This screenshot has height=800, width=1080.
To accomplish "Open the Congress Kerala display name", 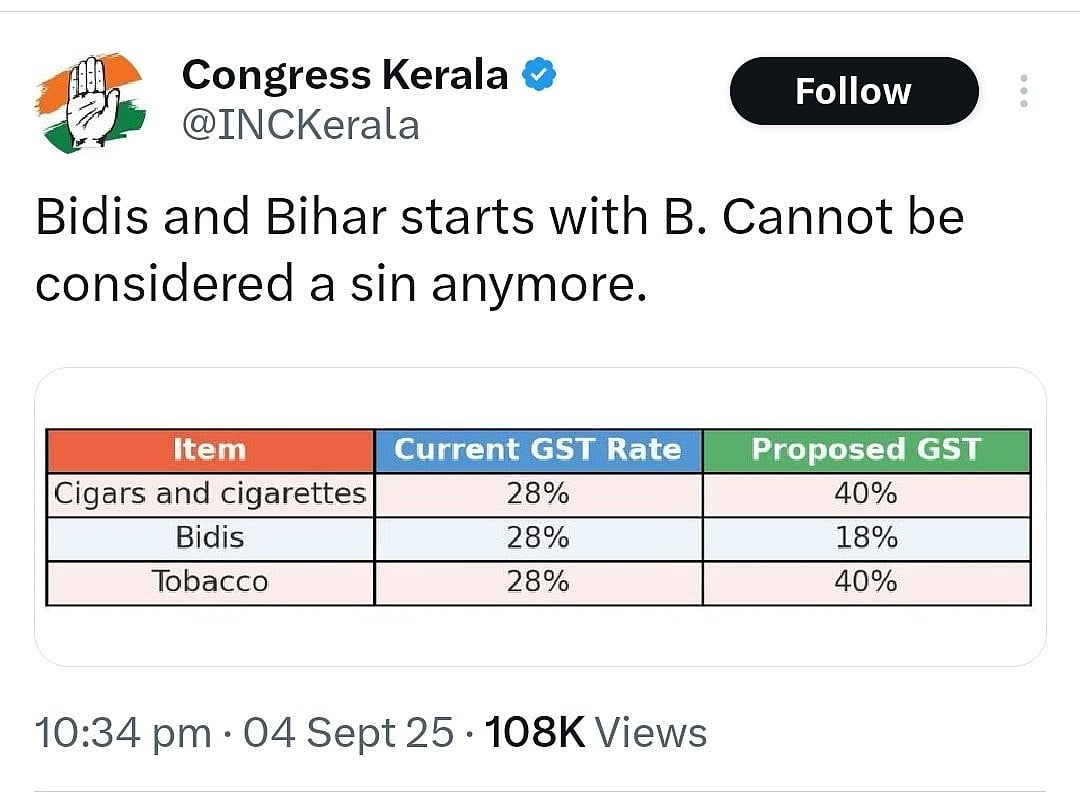I will (344, 75).
